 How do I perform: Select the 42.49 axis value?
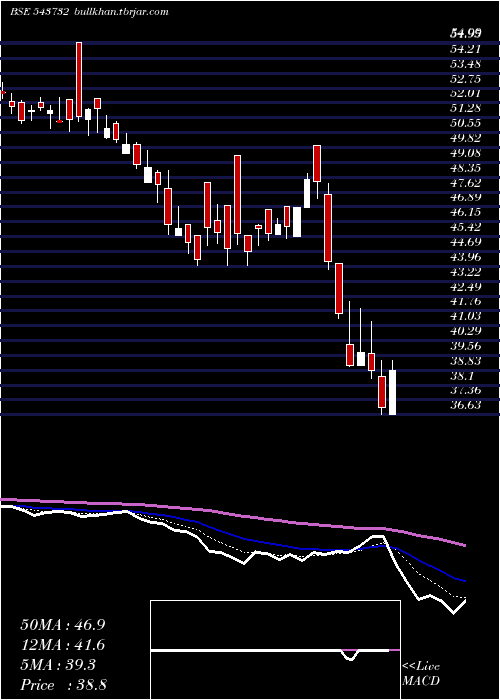tap(466, 286)
